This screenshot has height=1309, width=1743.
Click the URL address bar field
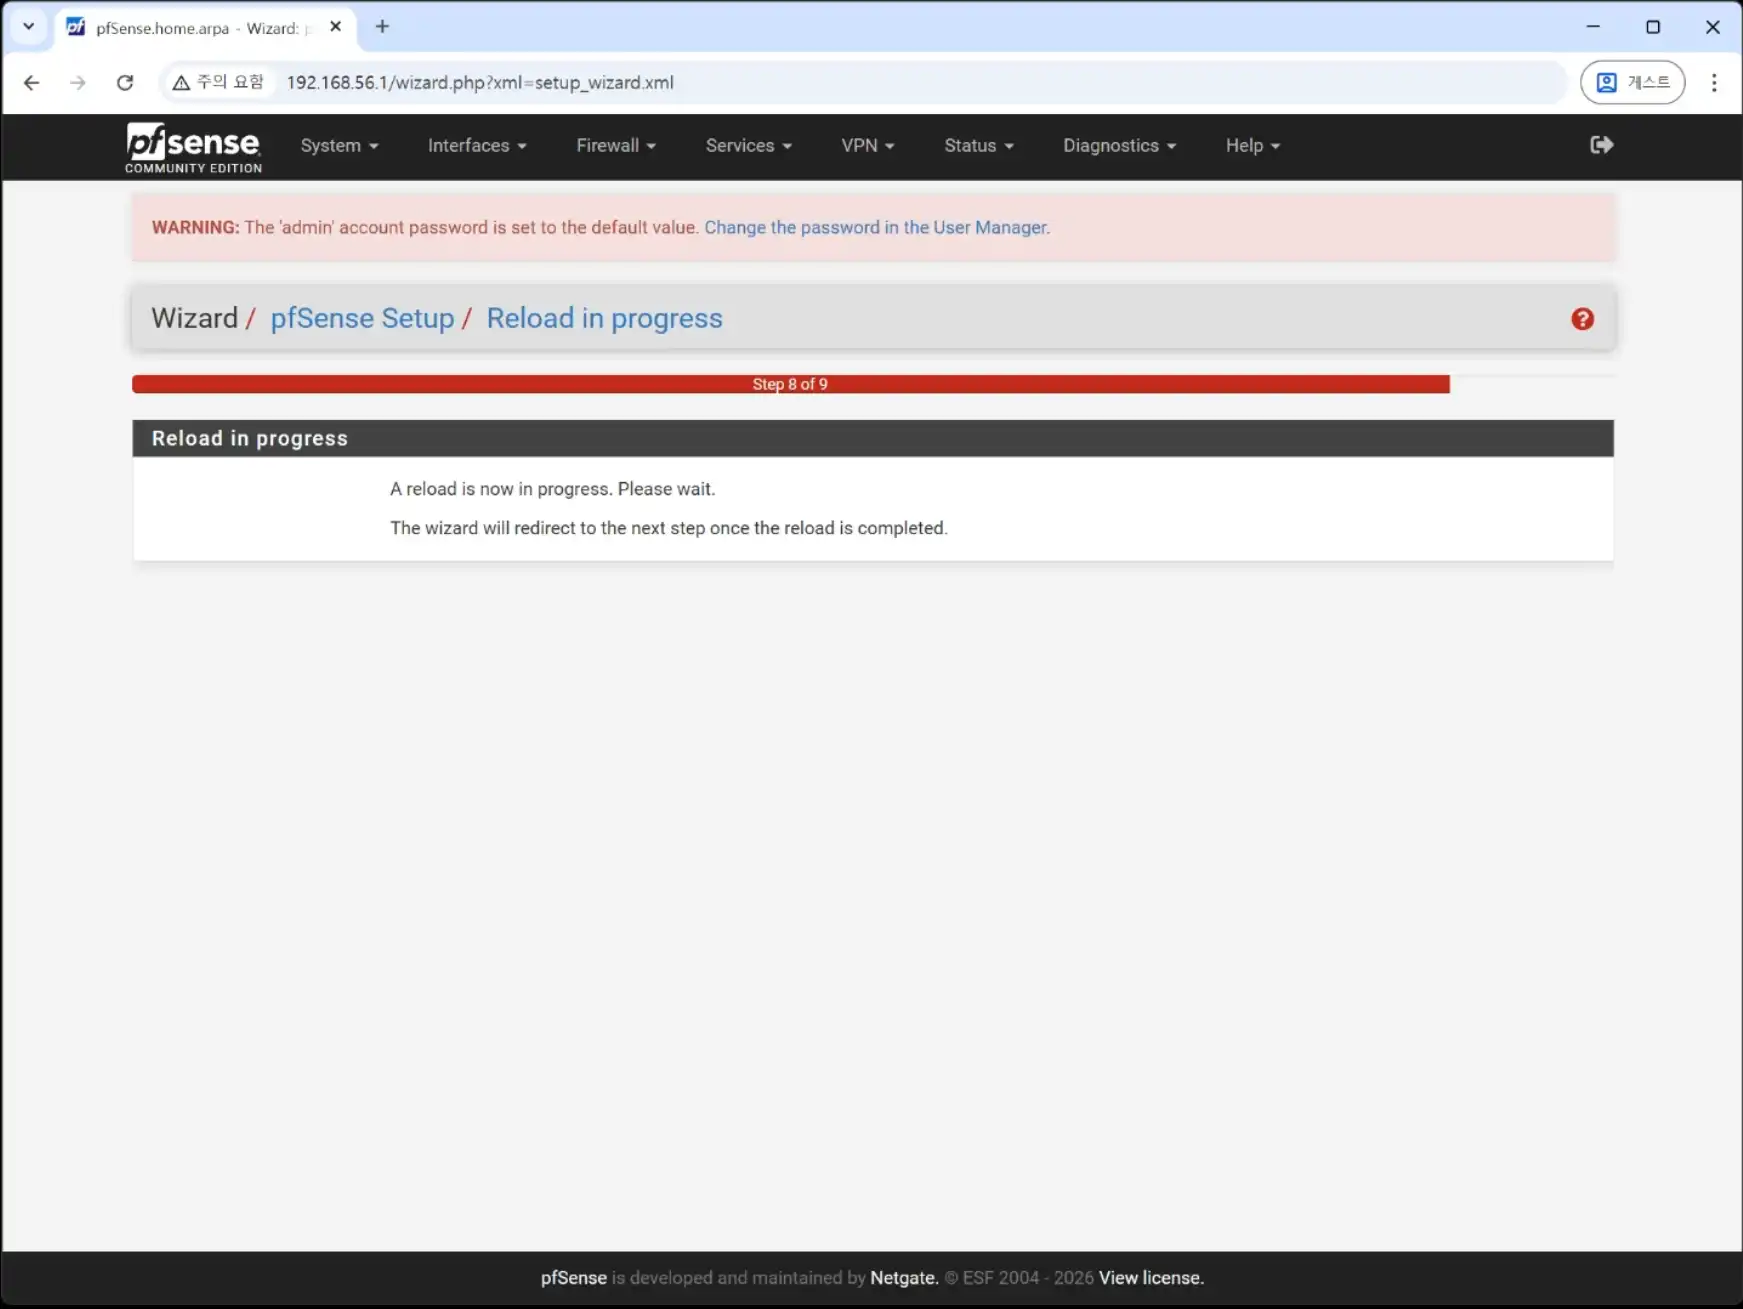point(900,83)
